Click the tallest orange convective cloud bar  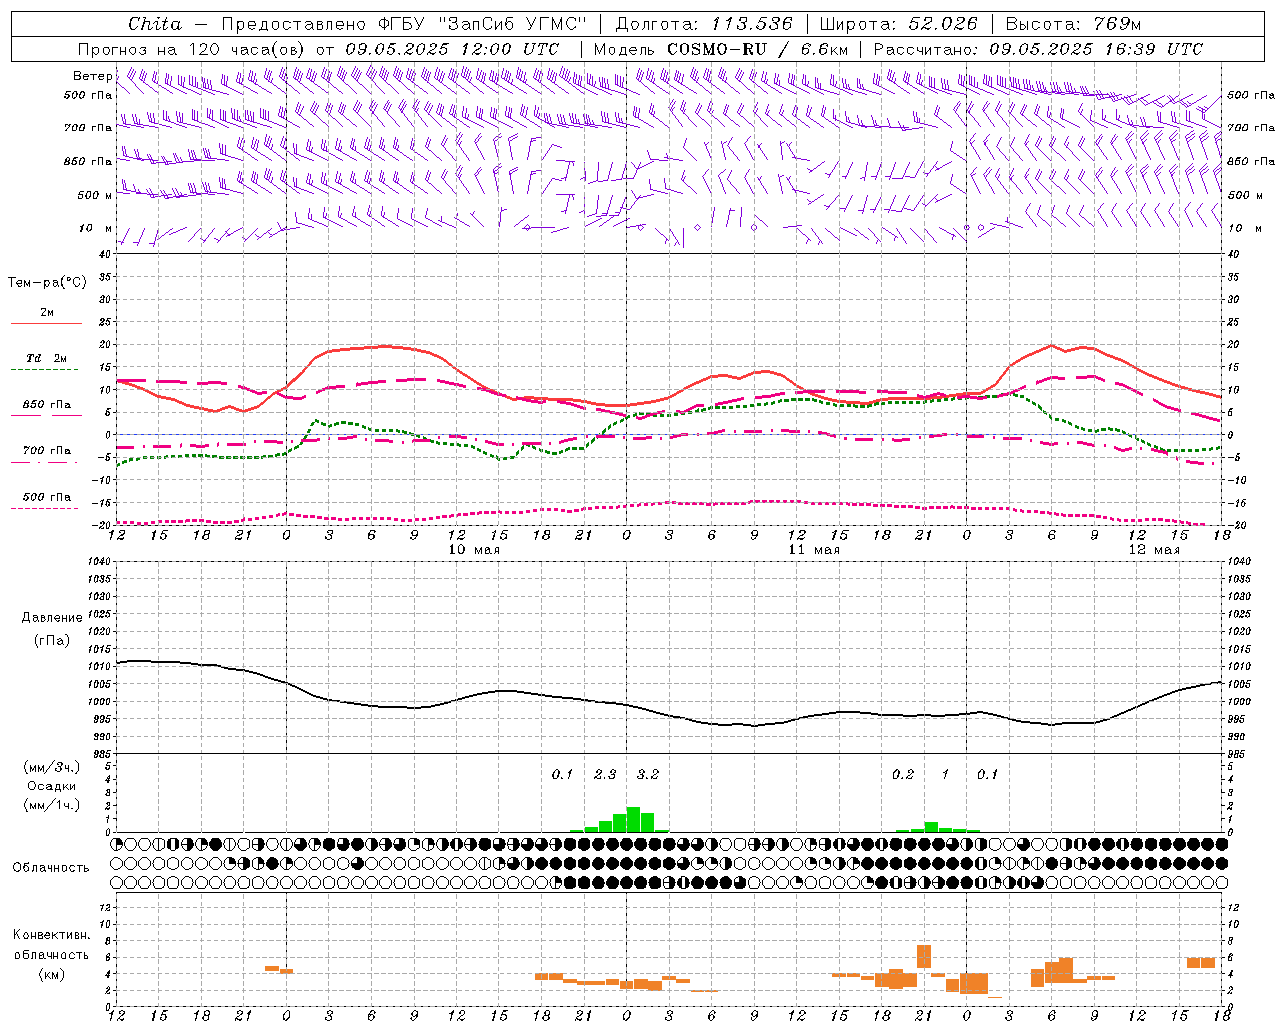click(x=924, y=956)
